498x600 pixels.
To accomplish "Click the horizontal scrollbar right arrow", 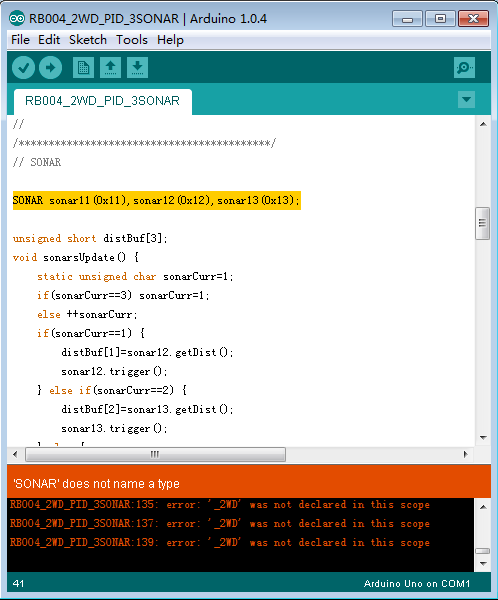I will [x=465, y=454].
